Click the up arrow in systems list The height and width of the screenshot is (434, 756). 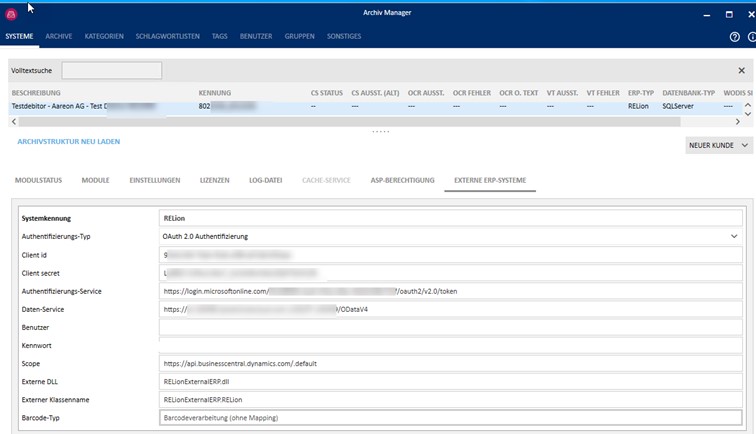747,105
